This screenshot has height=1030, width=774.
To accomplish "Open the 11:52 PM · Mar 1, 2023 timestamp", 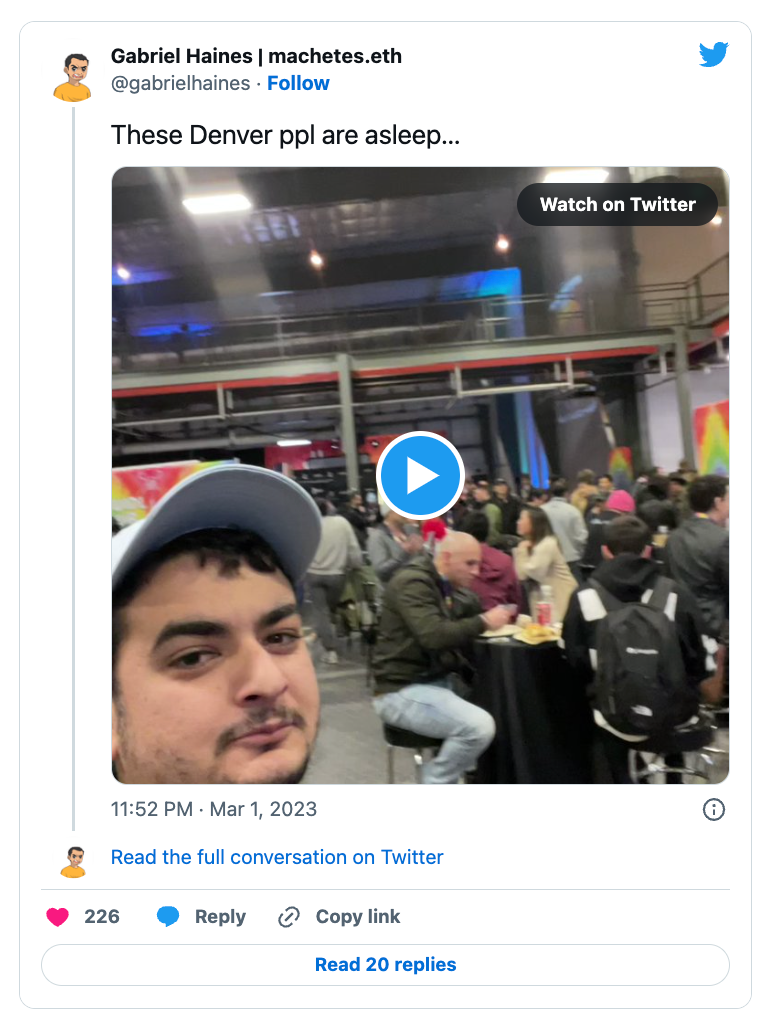I will pos(214,809).
